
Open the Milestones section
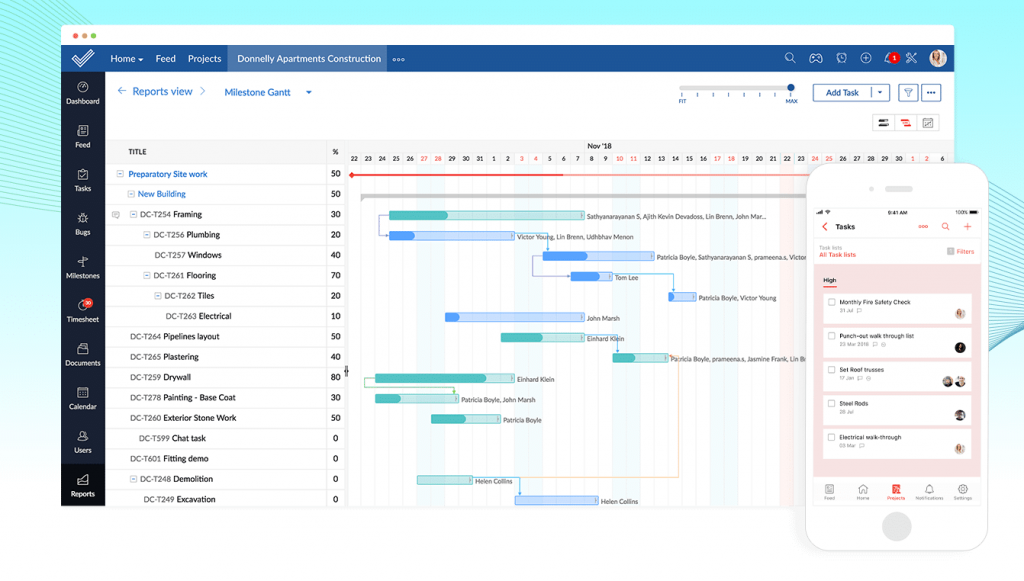click(82, 268)
